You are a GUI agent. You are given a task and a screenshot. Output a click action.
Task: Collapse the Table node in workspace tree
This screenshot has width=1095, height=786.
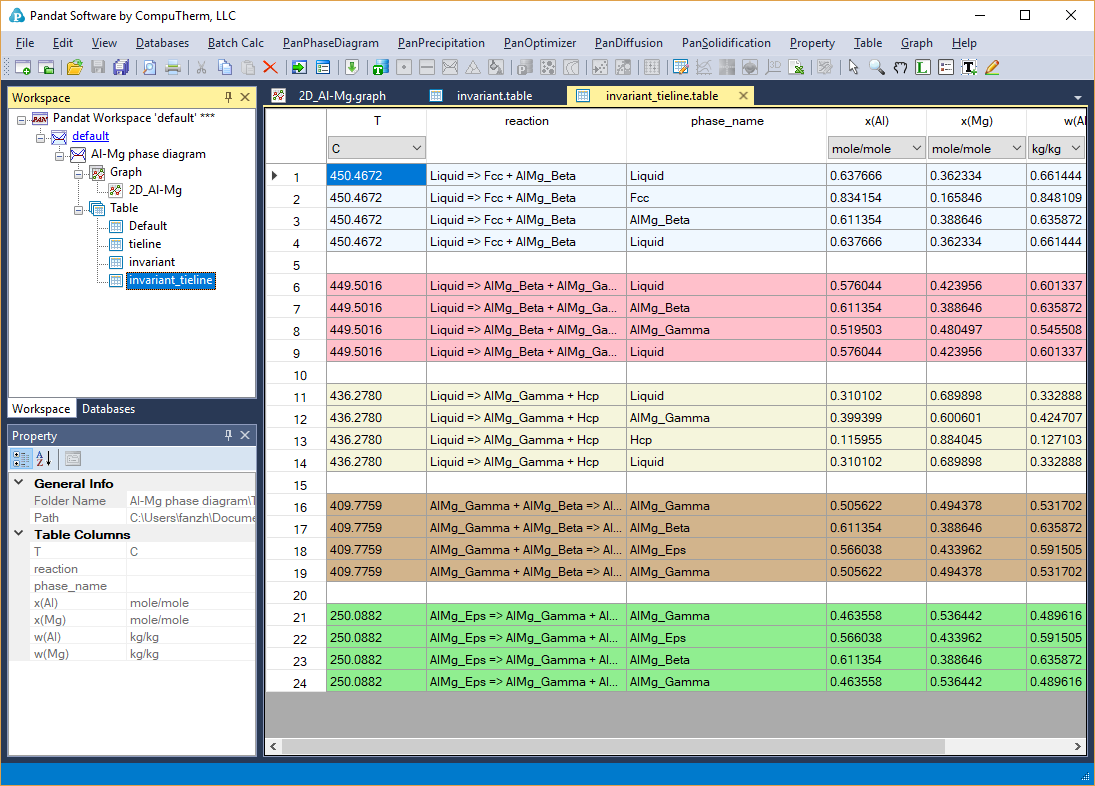[80, 208]
